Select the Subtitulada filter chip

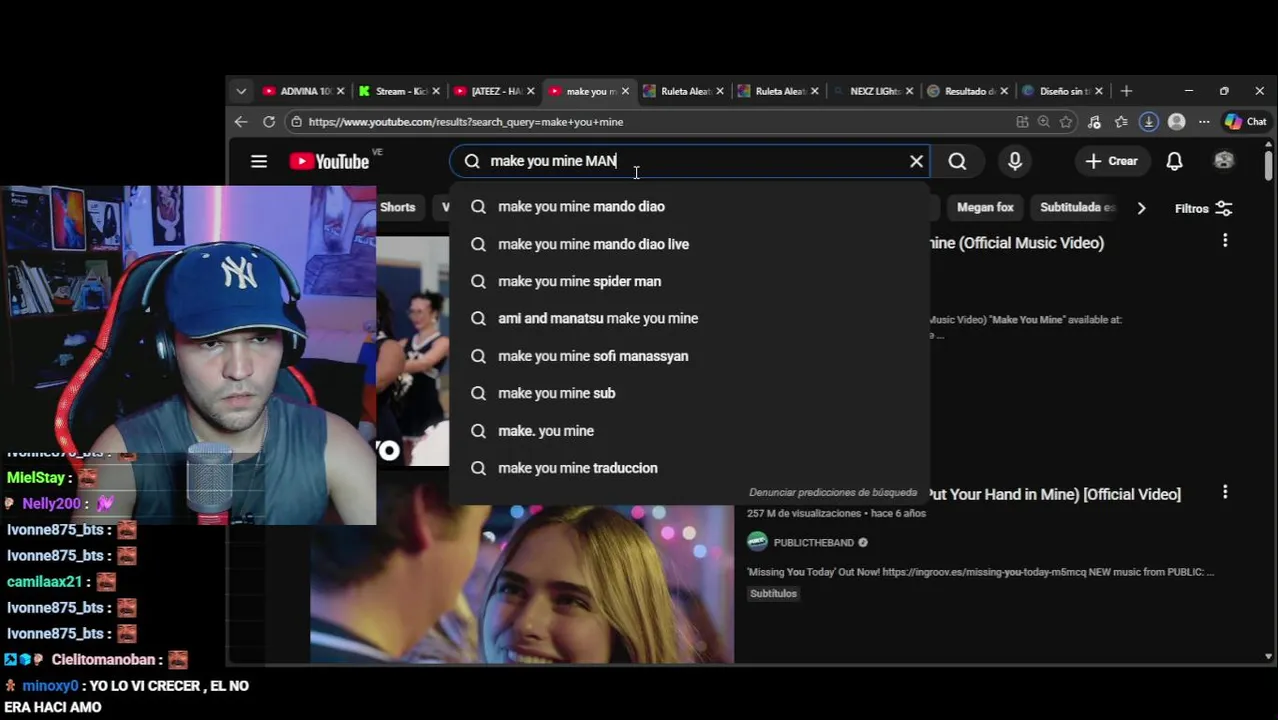click(1076, 207)
